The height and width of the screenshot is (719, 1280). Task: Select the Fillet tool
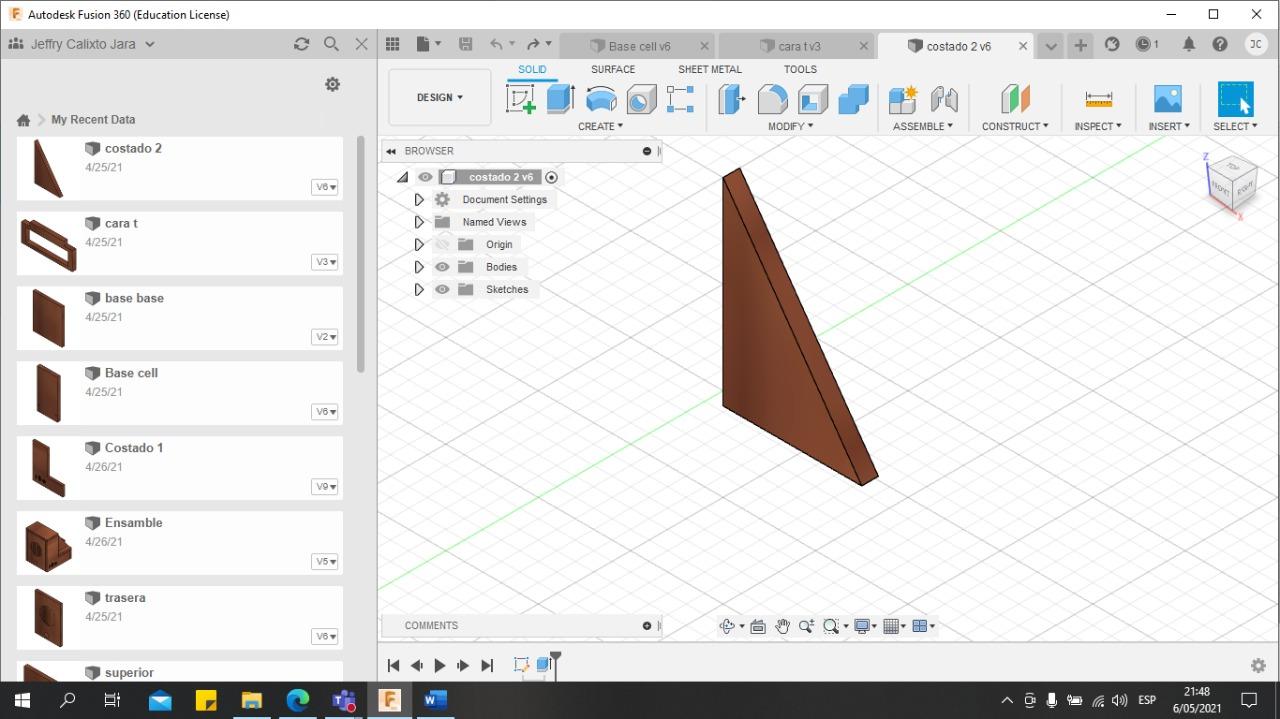point(772,98)
